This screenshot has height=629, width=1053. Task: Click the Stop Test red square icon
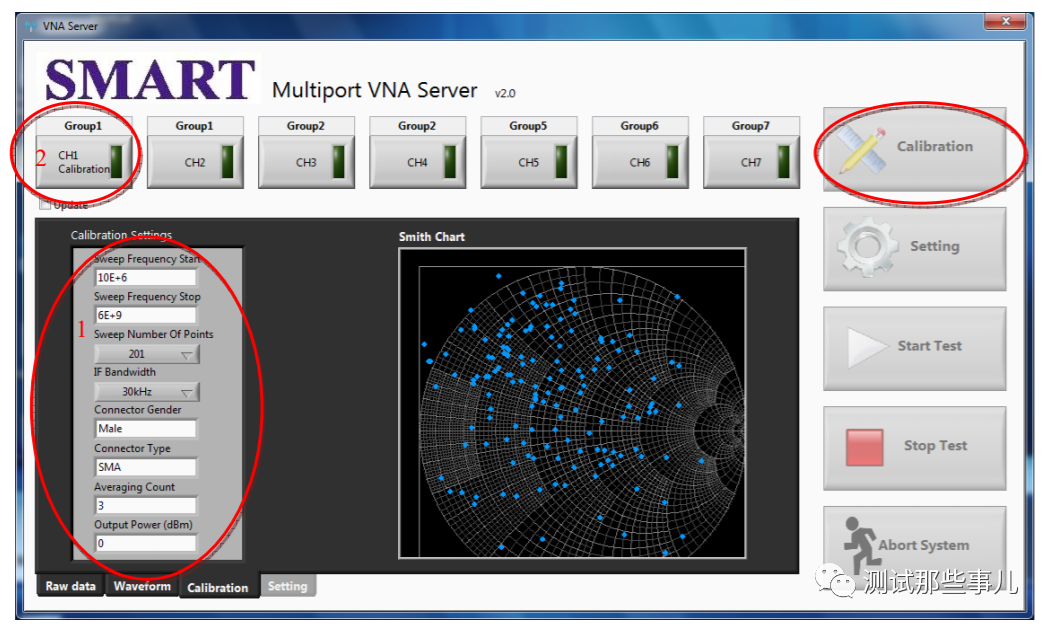click(864, 447)
